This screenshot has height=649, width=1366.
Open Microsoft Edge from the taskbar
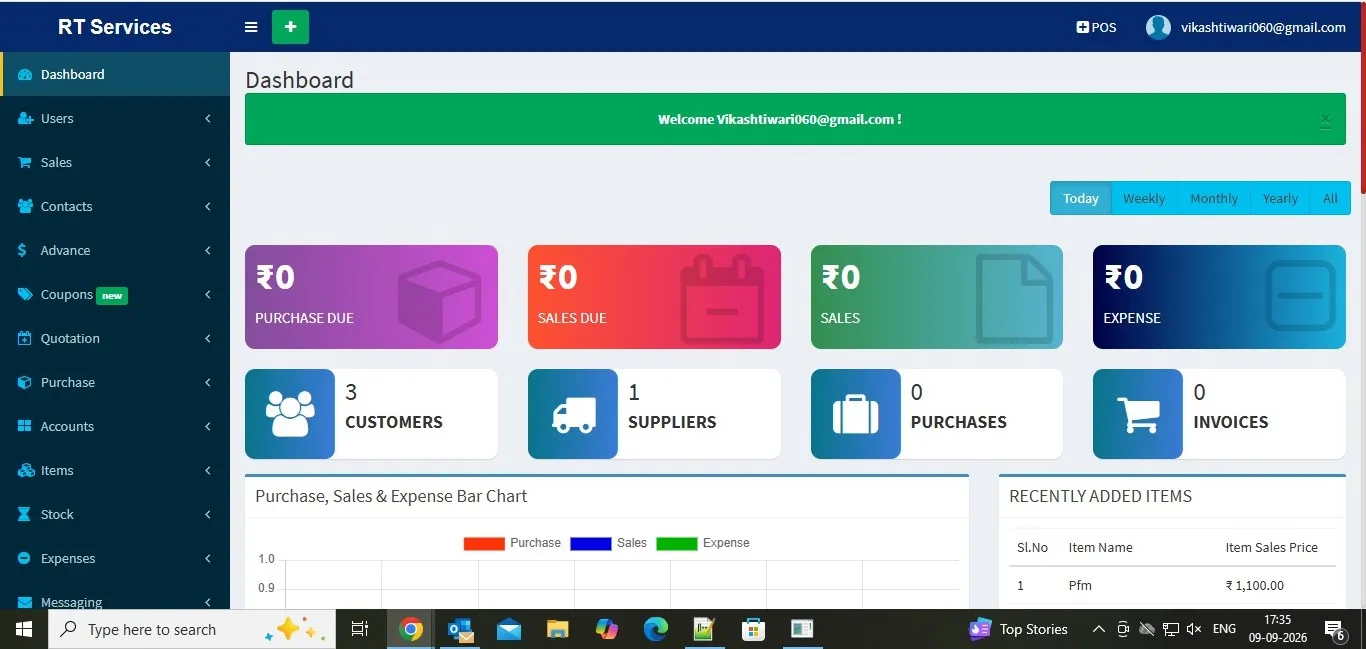pyautogui.click(x=655, y=629)
